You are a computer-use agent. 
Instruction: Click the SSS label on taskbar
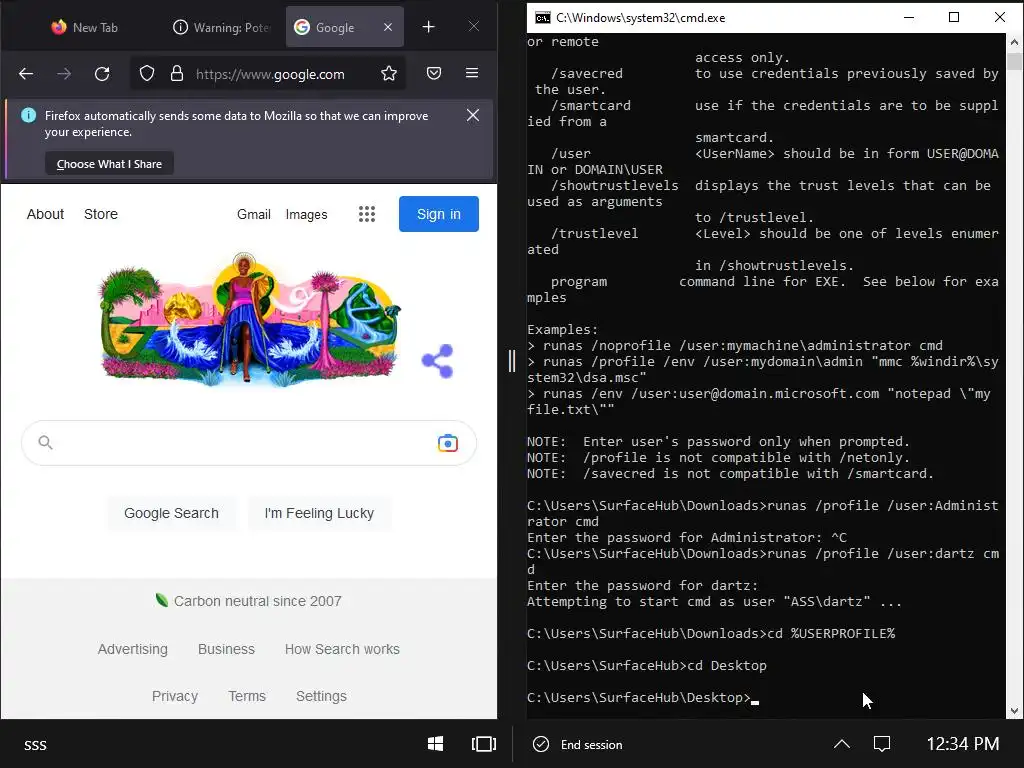click(35, 745)
